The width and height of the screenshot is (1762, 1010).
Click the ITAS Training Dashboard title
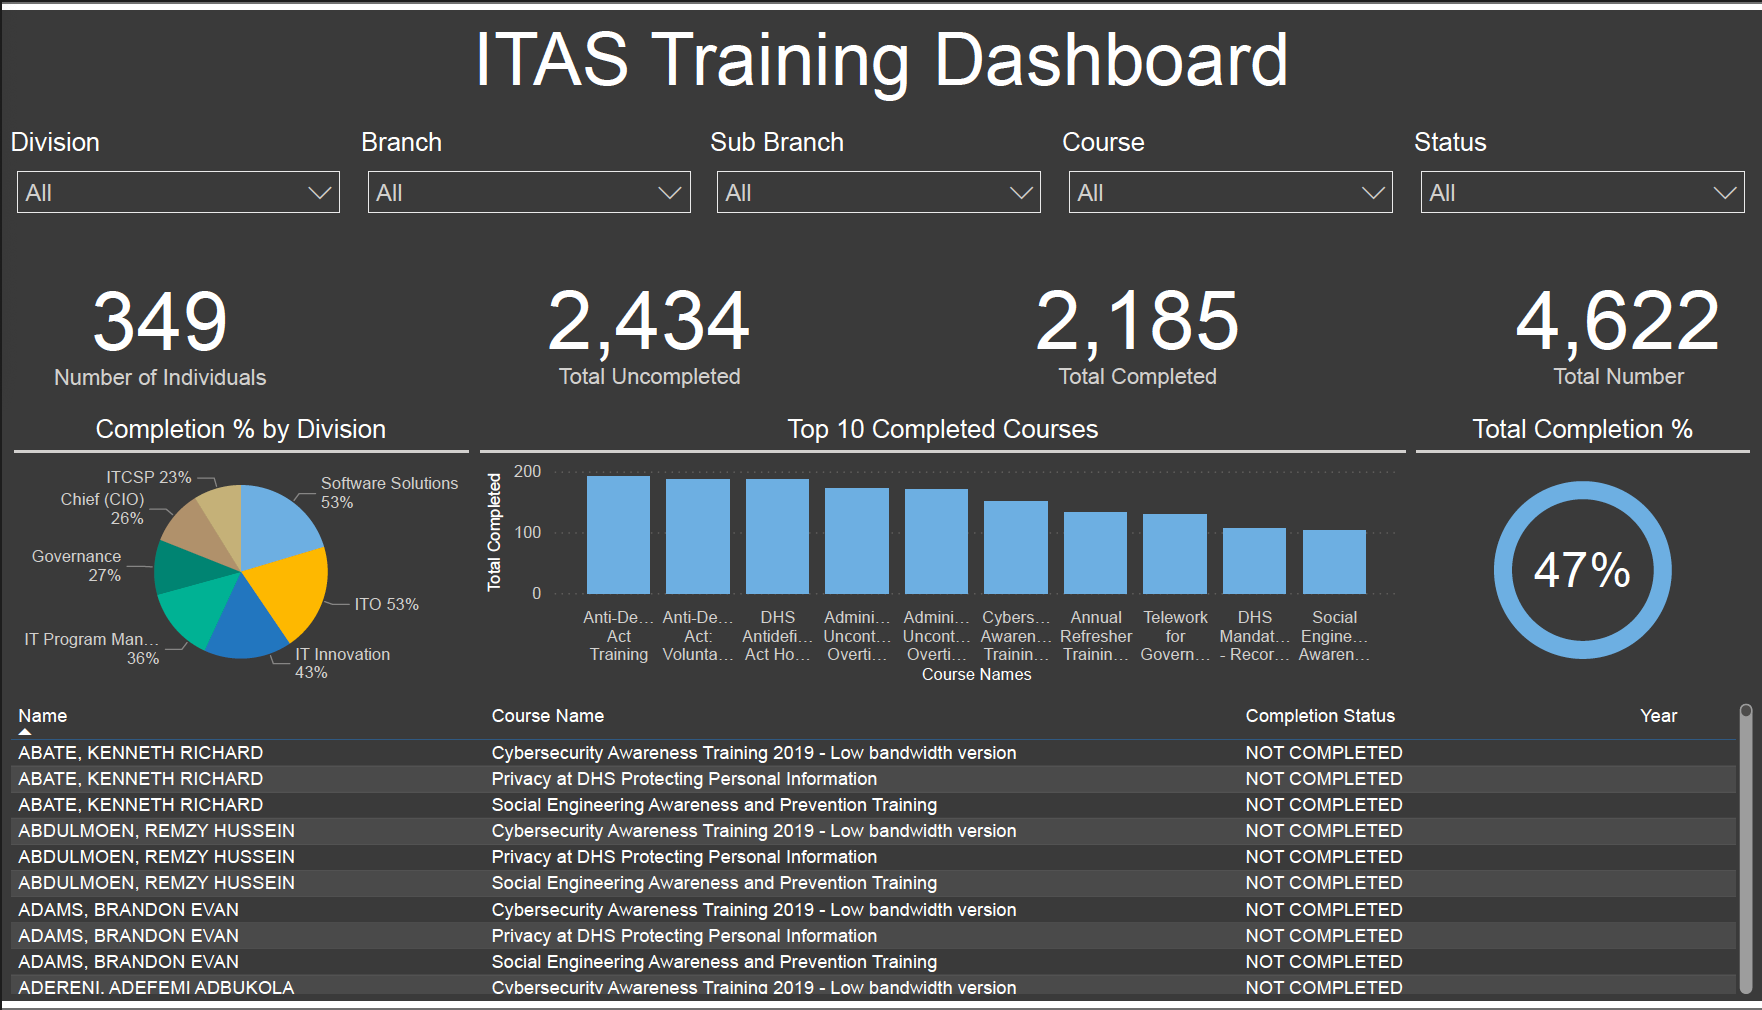tap(882, 60)
